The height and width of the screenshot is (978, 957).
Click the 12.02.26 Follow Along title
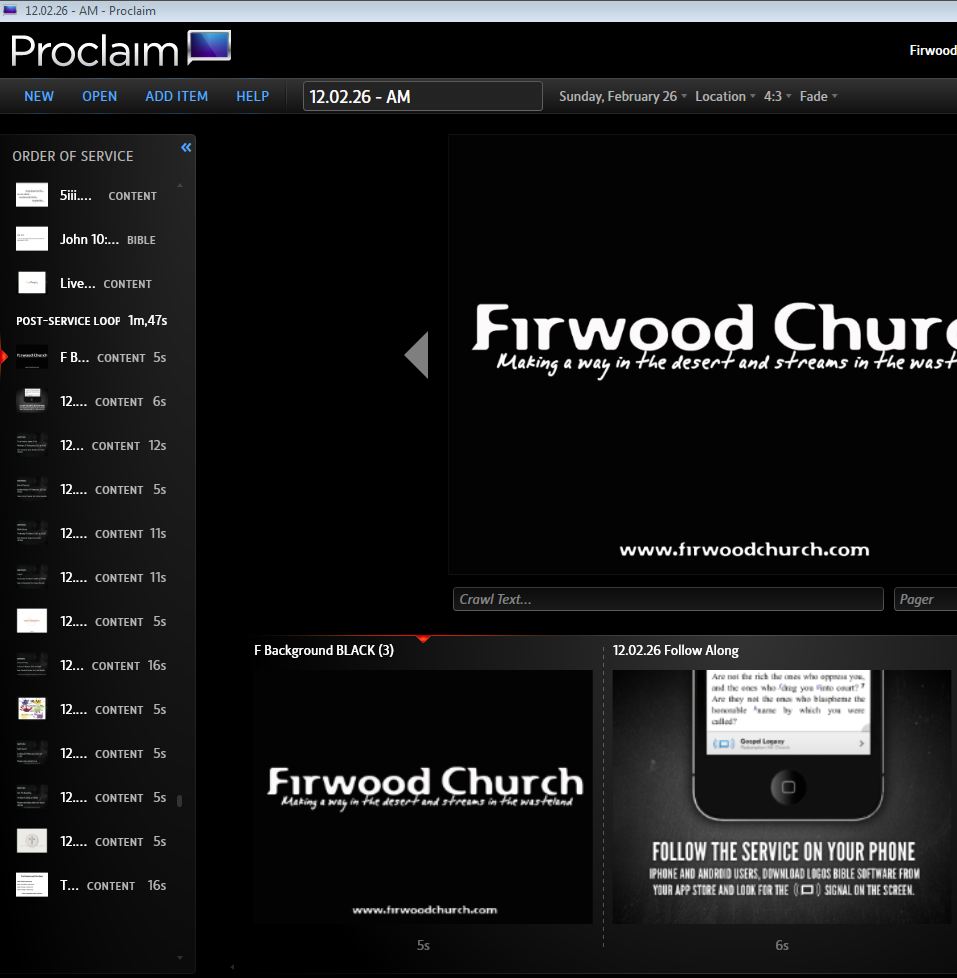click(x=676, y=650)
